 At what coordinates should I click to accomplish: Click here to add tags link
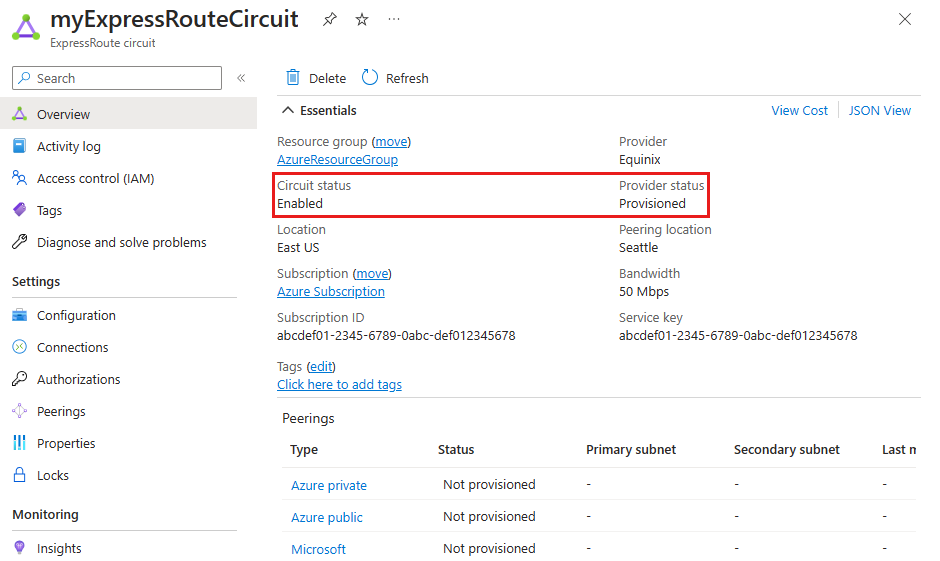tap(339, 385)
